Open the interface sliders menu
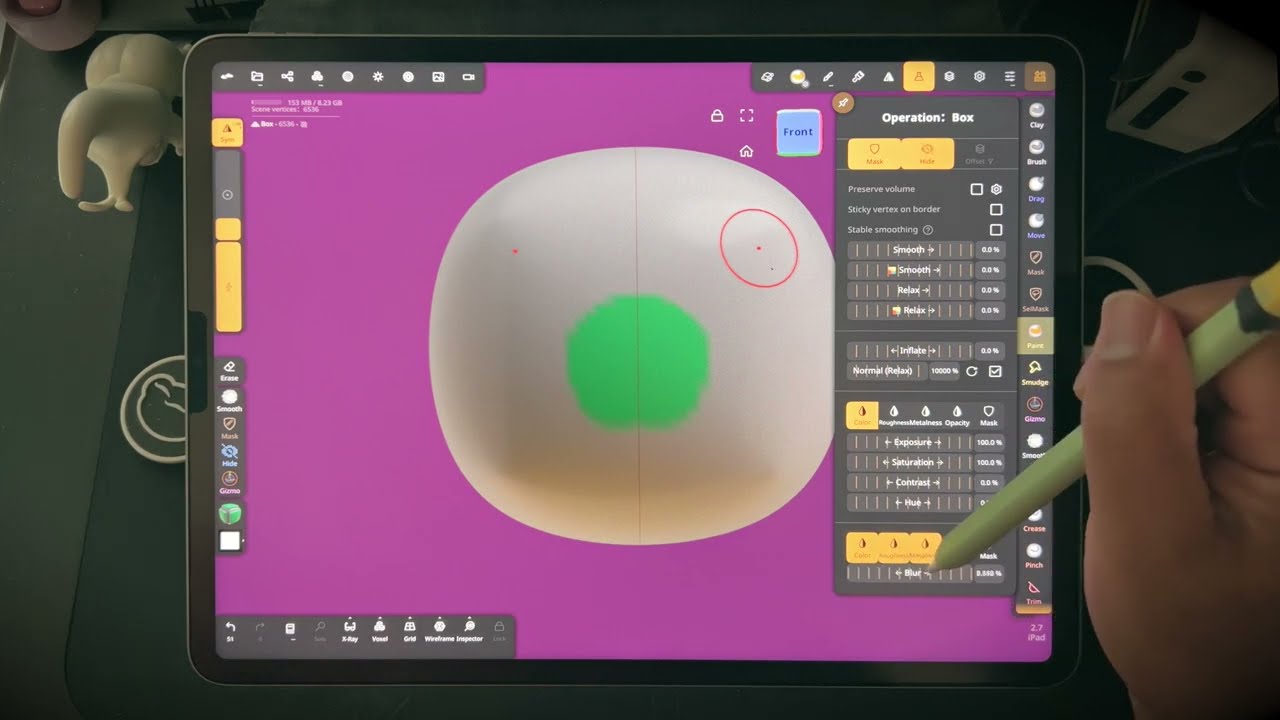This screenshot has height=720, width=1280. (1010, 77)
